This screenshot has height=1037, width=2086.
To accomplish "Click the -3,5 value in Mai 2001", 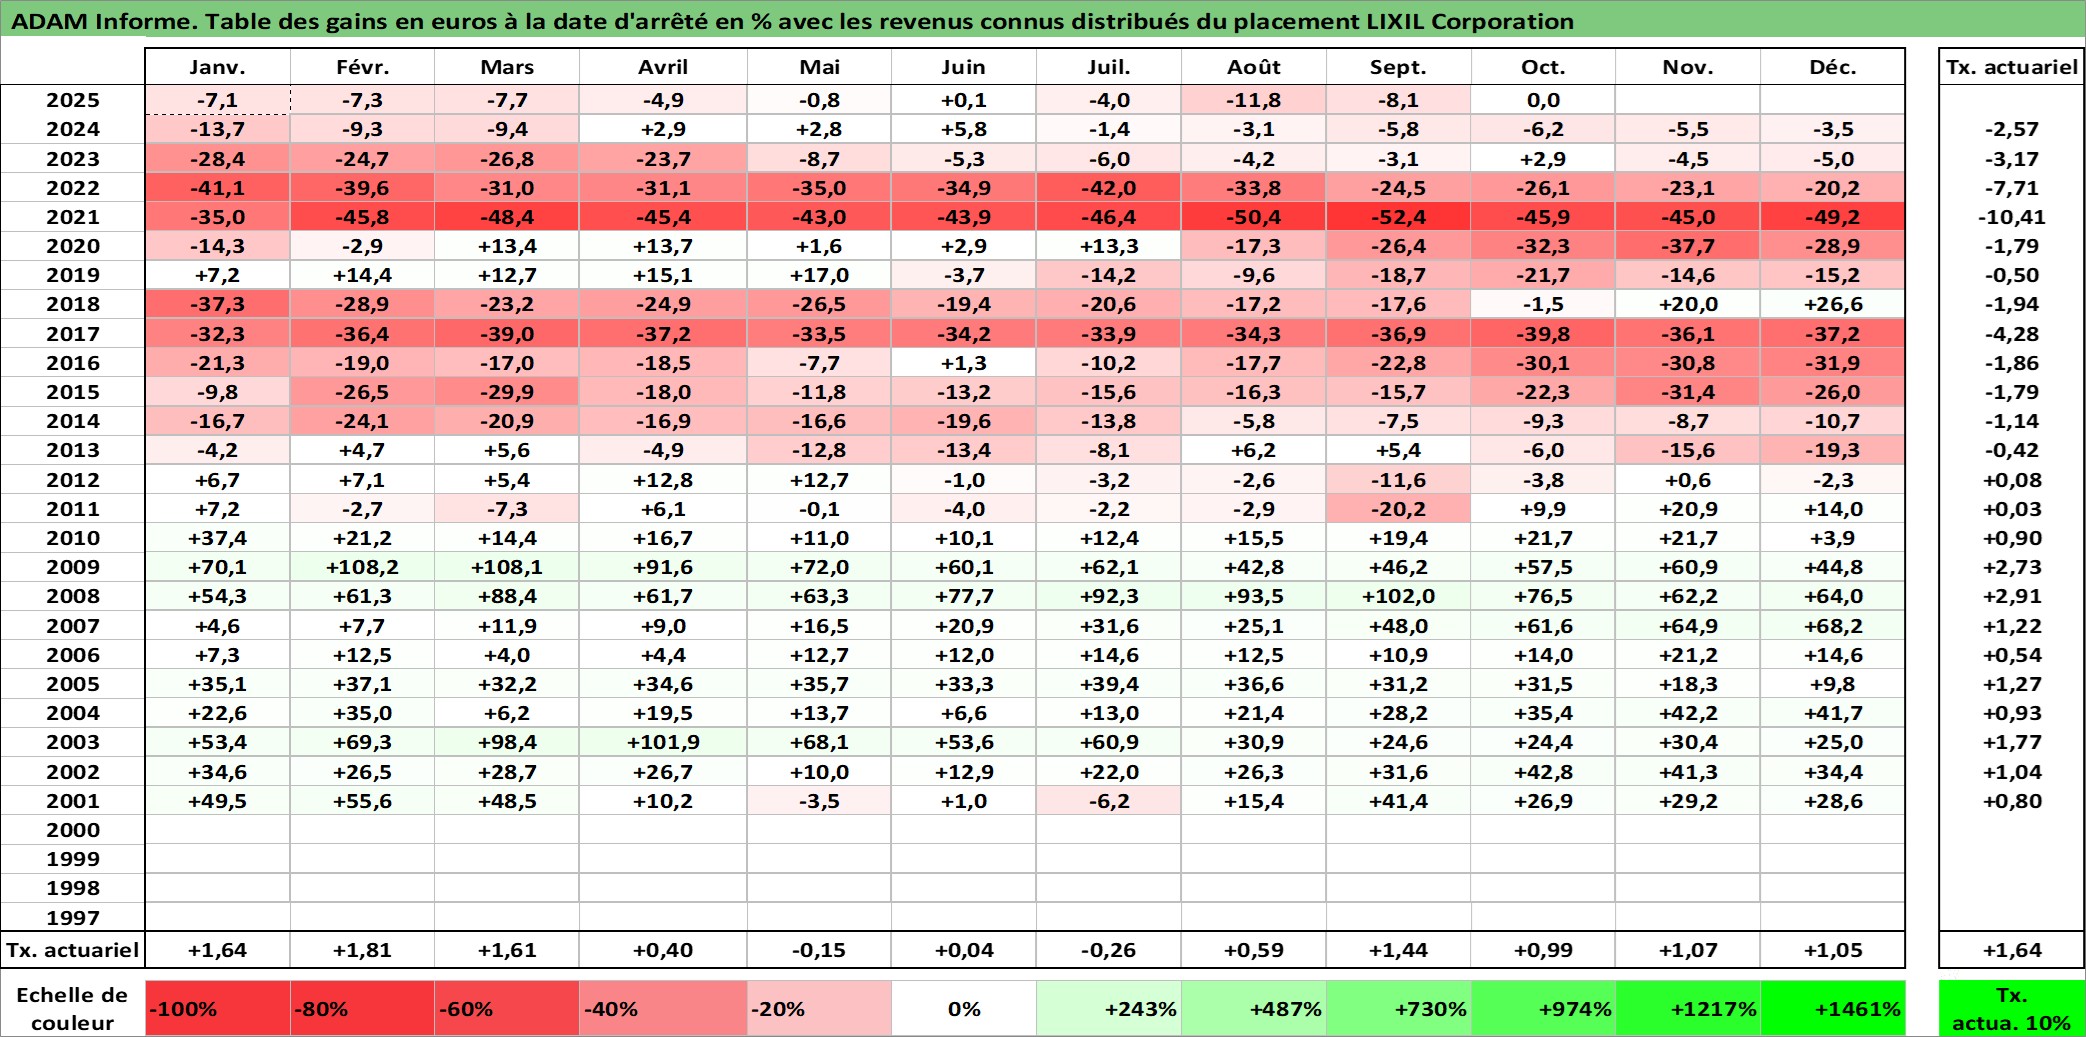I will pos(819,801).
